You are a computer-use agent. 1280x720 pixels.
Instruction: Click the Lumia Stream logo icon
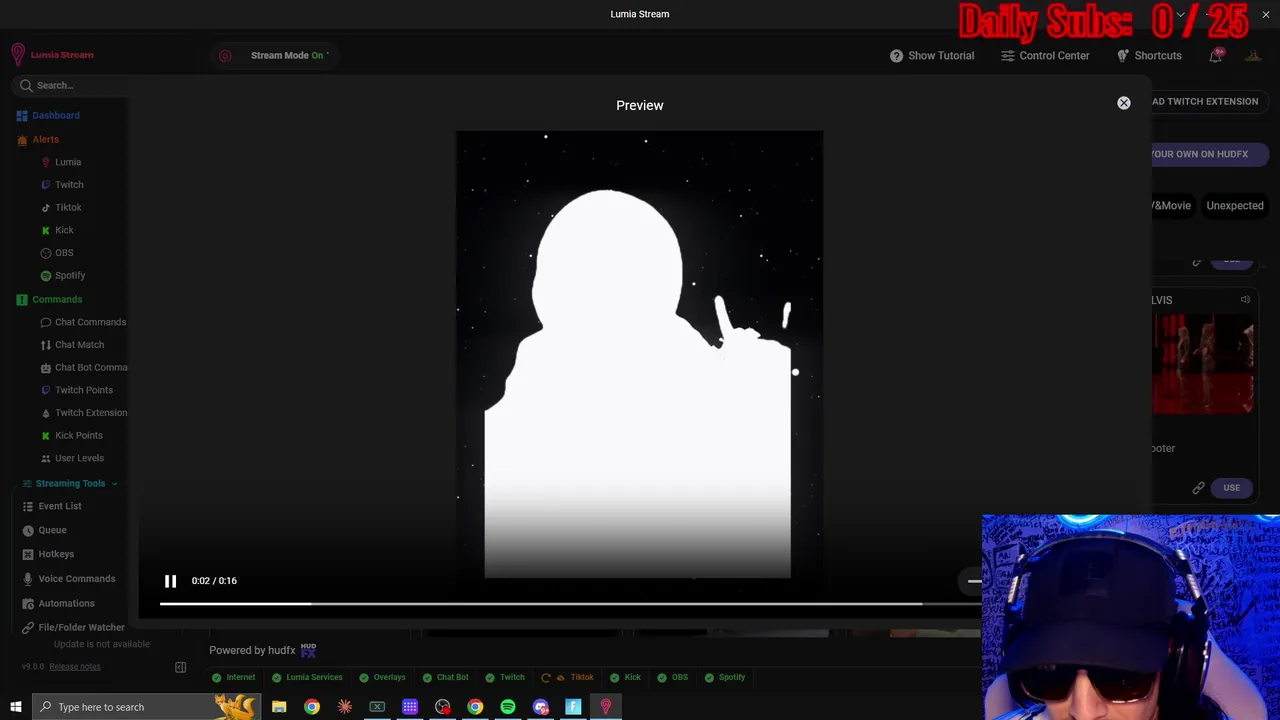click(x=17, y=55)
